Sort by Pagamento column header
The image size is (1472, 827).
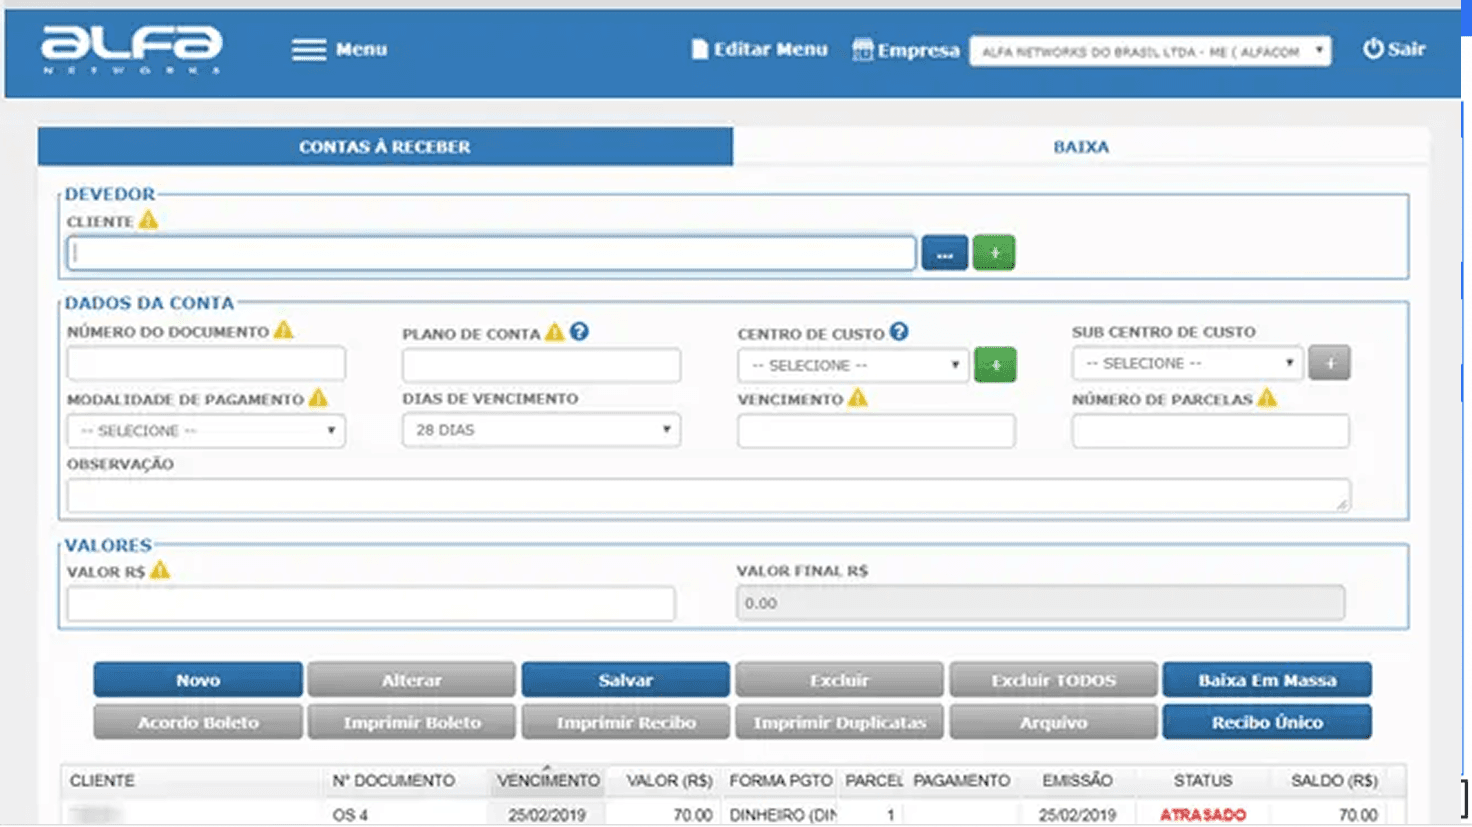tap(961, 780)
